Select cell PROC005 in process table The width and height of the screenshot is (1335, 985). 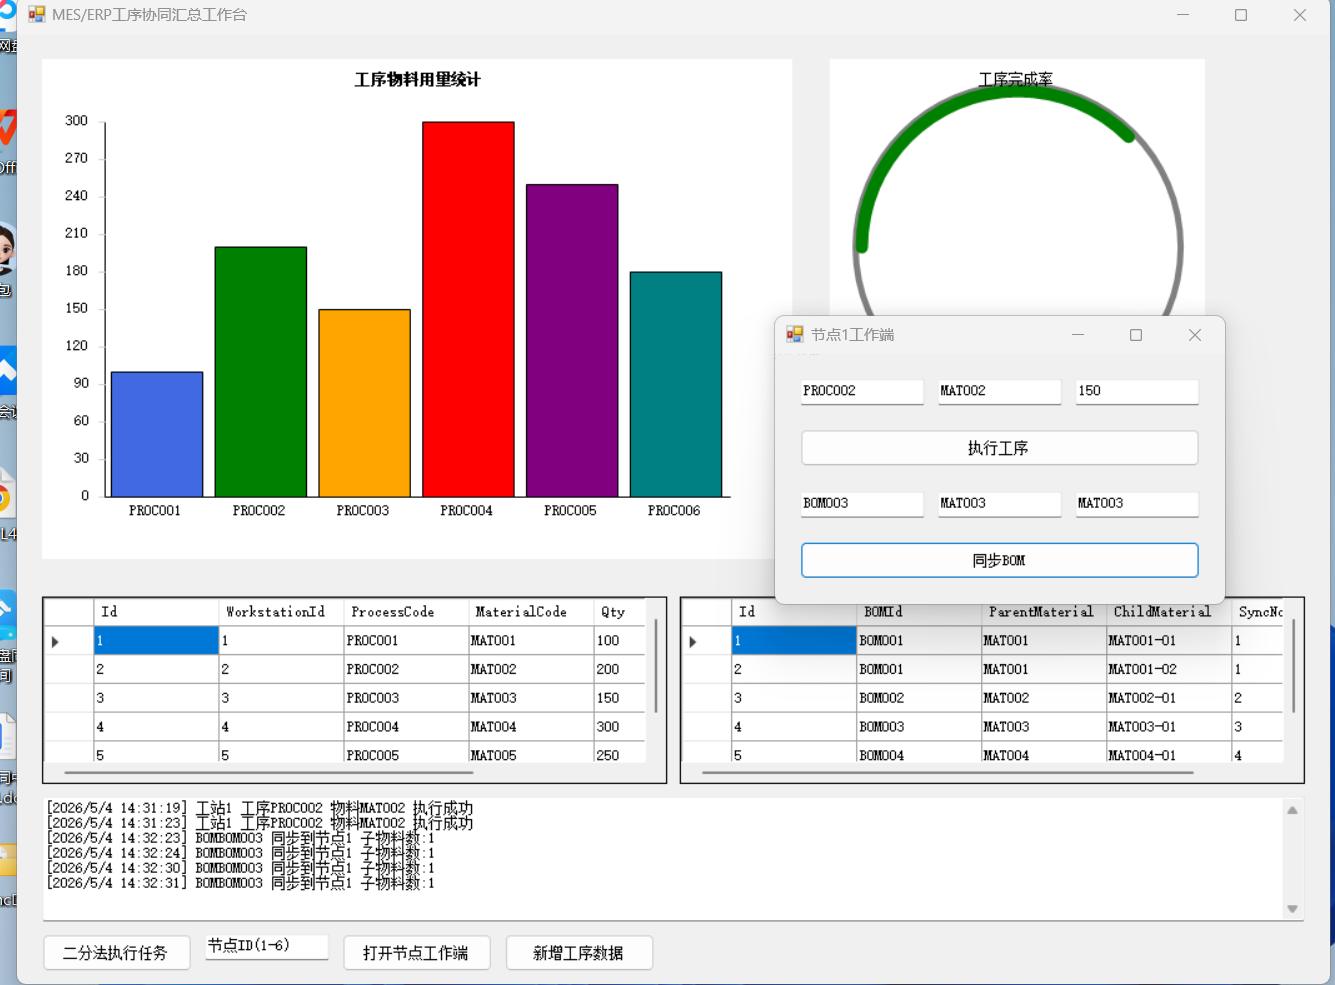coord(406,754)
